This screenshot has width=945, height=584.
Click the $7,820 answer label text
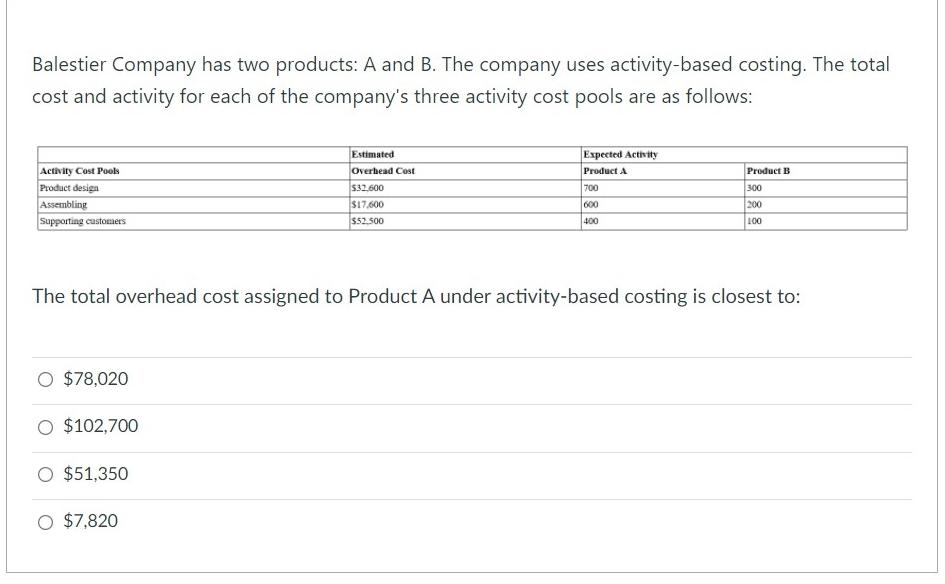pos(91,521)
